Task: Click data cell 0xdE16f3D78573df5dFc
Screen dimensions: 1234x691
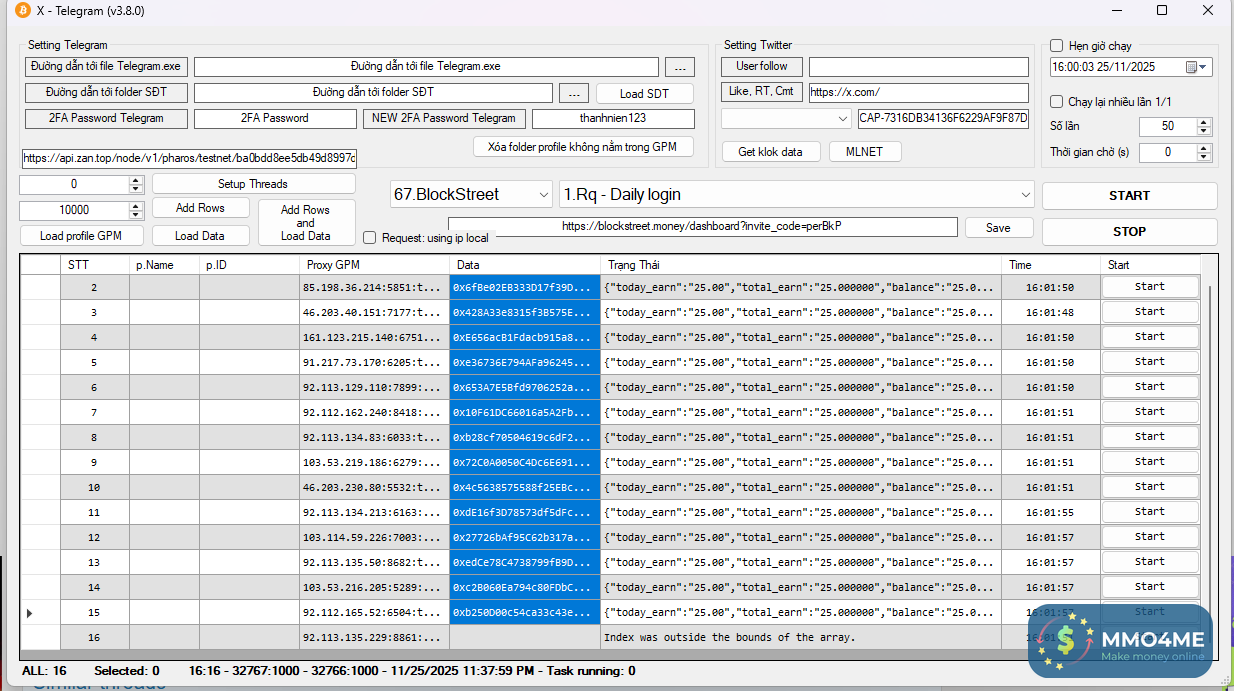Action: tap(525, 512)
